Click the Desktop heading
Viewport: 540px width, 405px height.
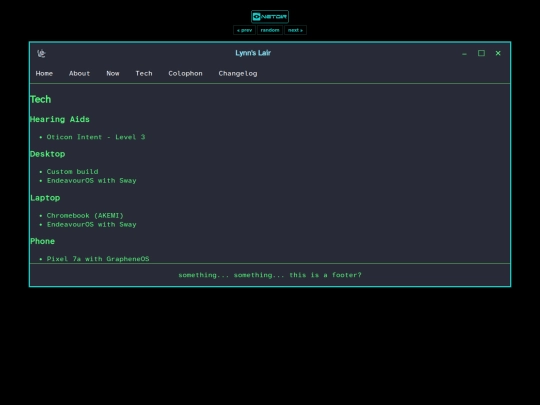47,154
